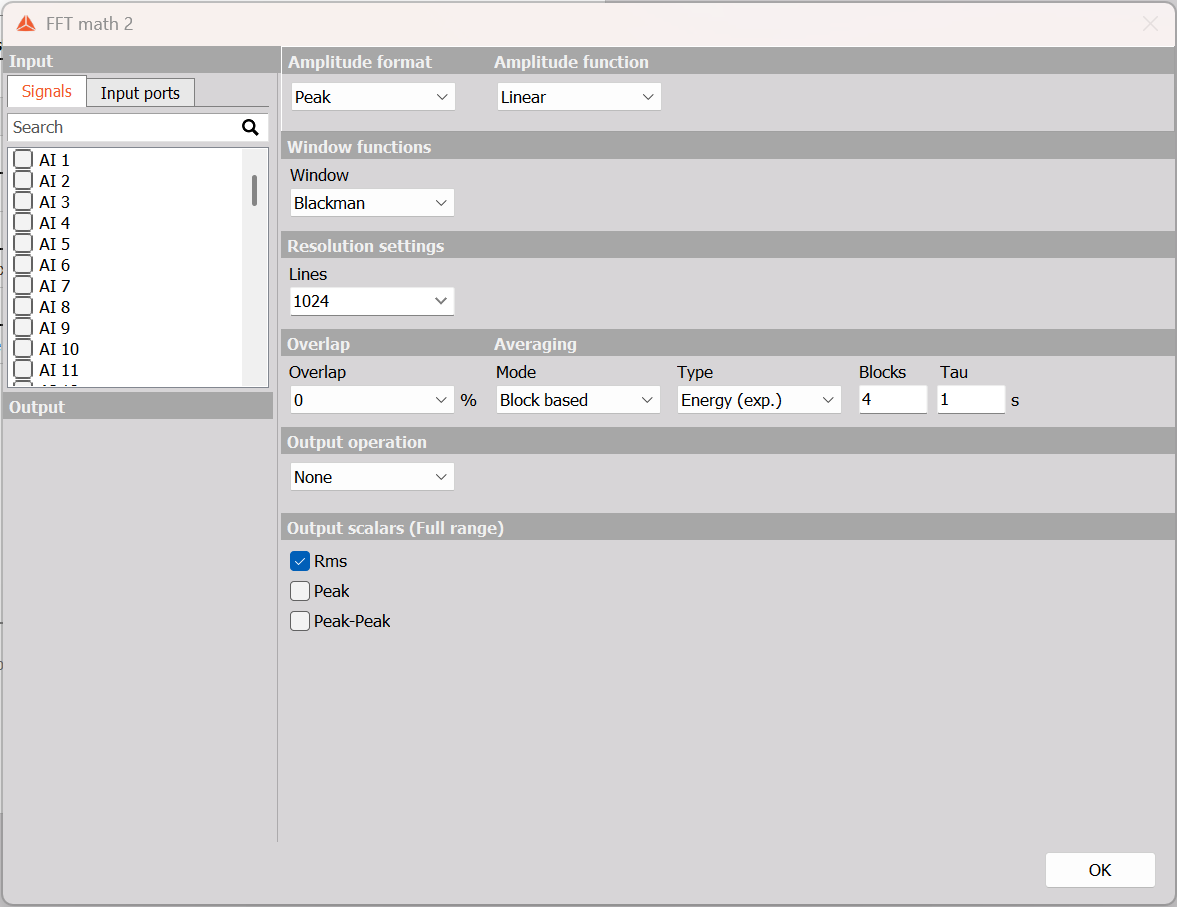The height and width of the screenshot is (907, 1177).
Task: Click the Tau value field
Action: [x=971, y=399]
